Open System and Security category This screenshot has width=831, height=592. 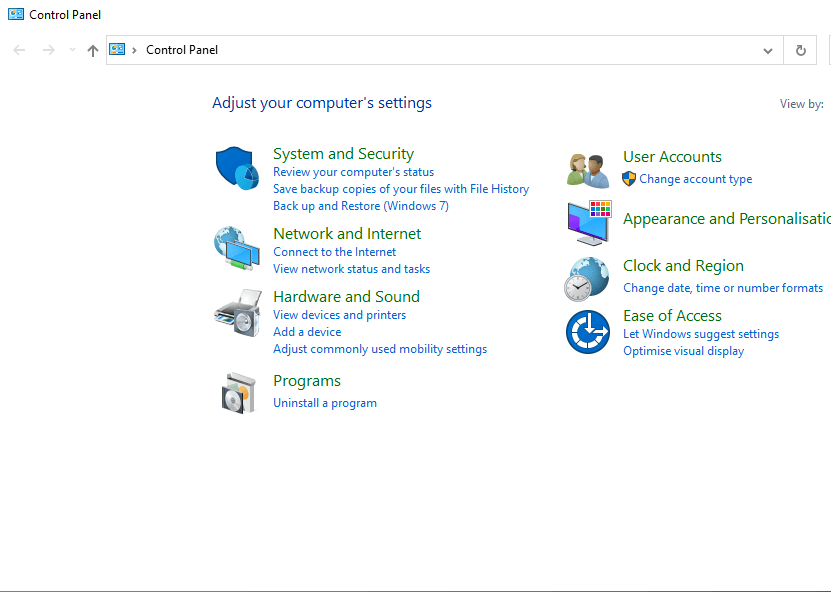point(343,153)
